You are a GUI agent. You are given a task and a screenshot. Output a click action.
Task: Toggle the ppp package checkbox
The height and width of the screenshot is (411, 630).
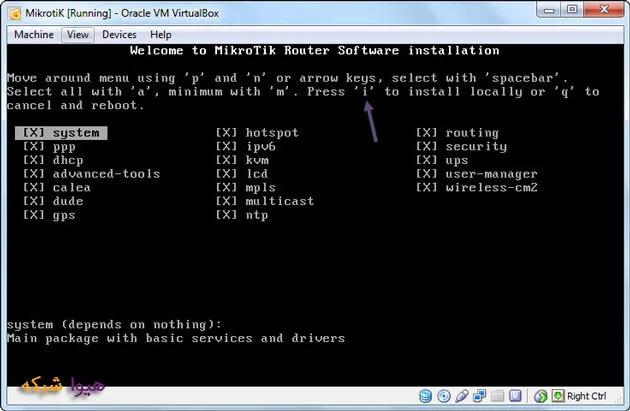(x=33, y=147)
